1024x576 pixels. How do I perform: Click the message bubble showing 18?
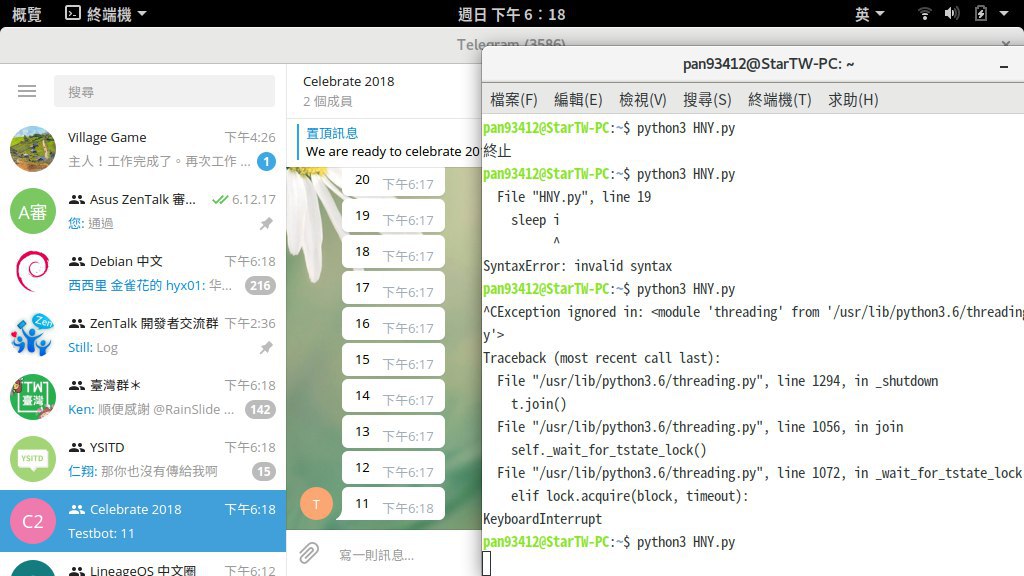[x=393, y=252]
